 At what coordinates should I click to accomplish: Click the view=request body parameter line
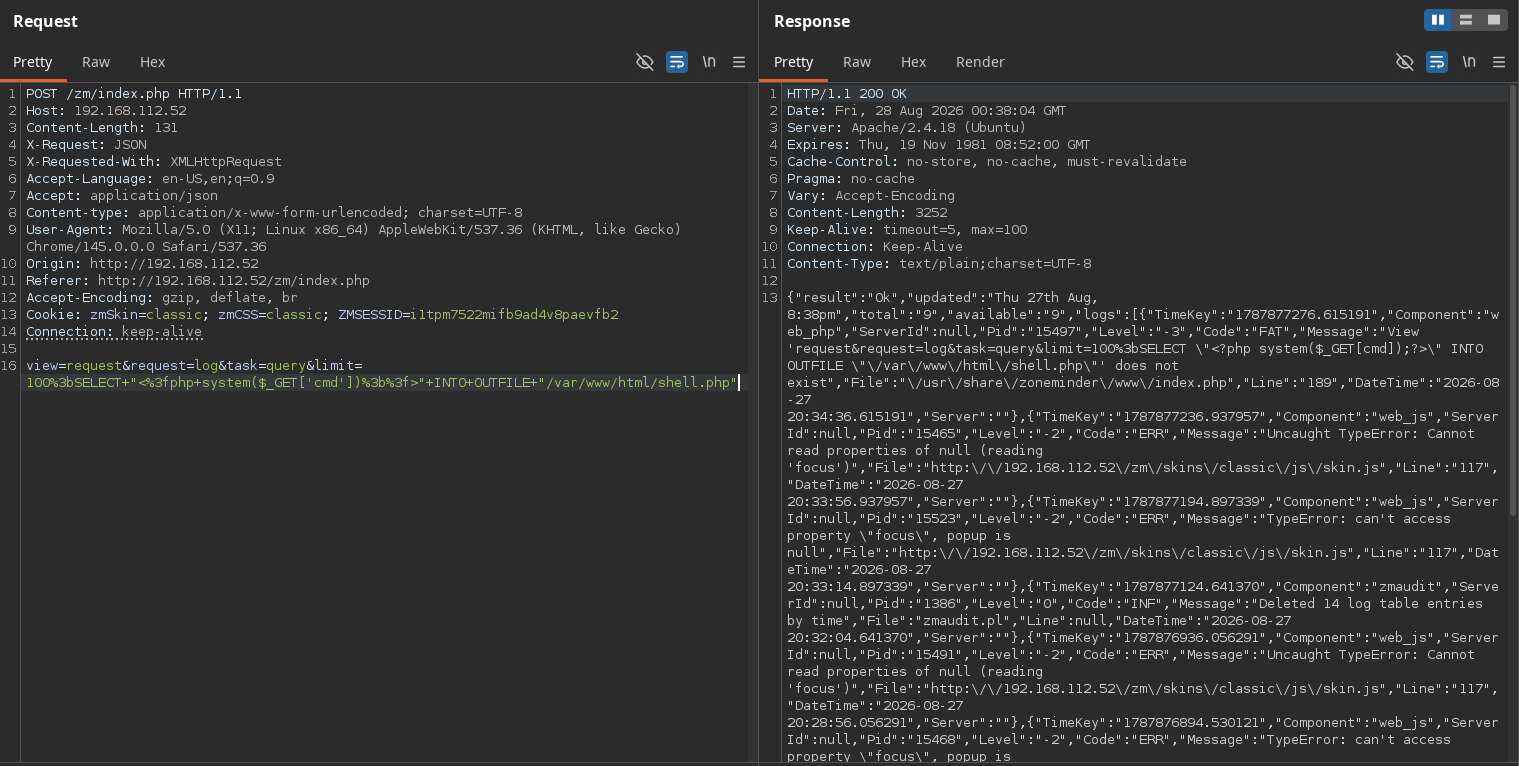click(x=194, y=366)
